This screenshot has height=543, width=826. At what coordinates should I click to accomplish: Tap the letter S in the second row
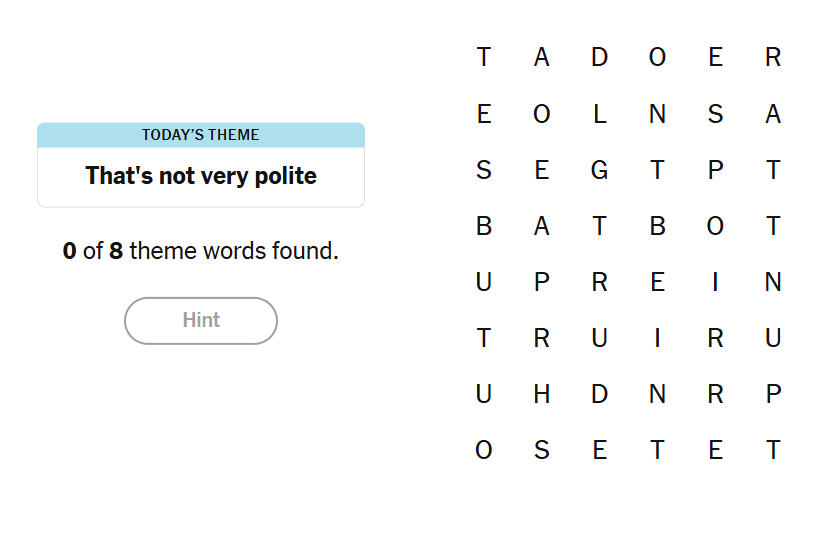coord(715,114)
